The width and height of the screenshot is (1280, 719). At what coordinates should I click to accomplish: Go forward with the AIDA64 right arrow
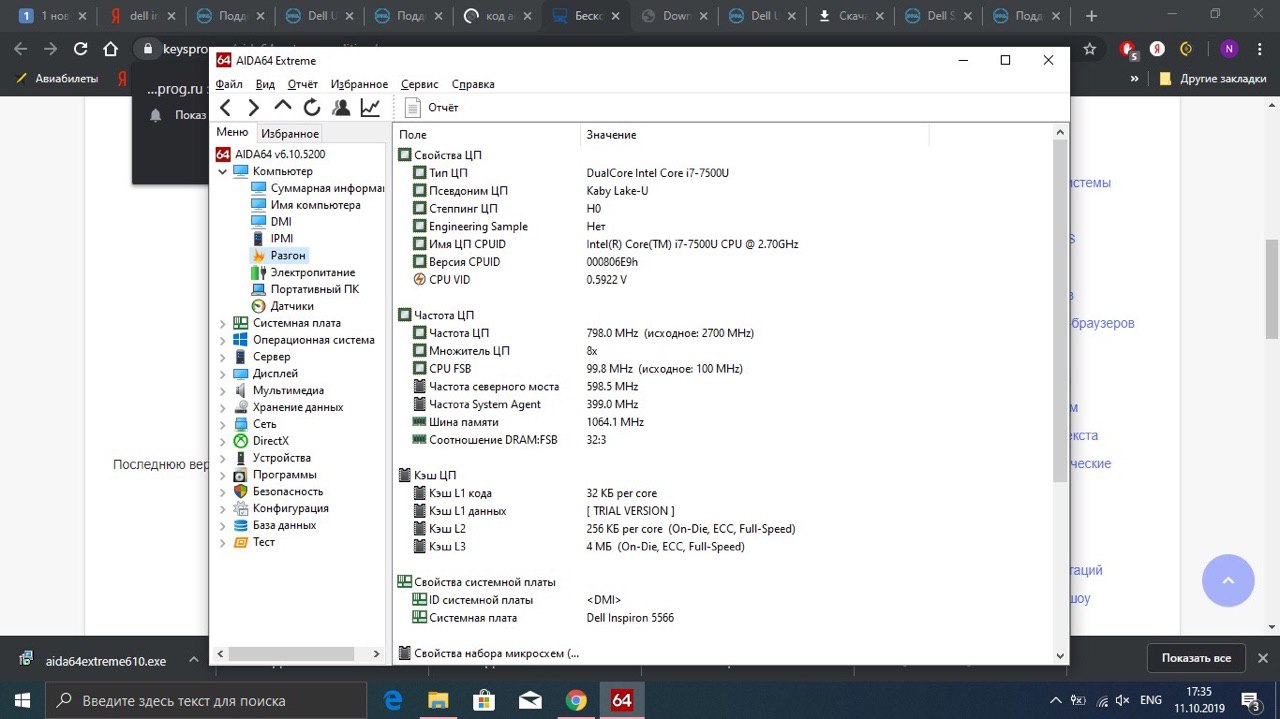pyautogui.click(x=254, y=107)
